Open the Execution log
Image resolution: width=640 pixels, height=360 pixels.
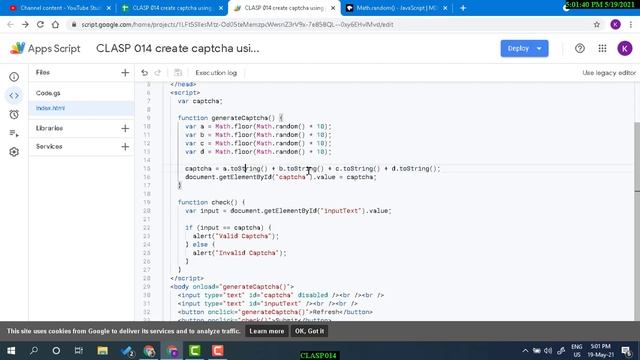tap(216, 73)
